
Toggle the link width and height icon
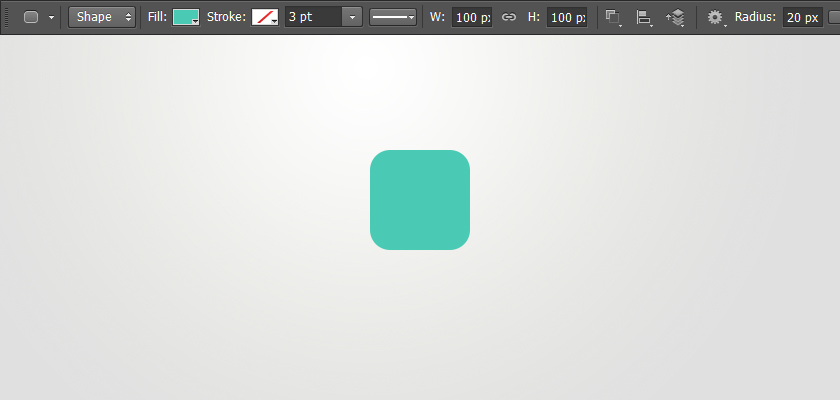coord(509,17)
